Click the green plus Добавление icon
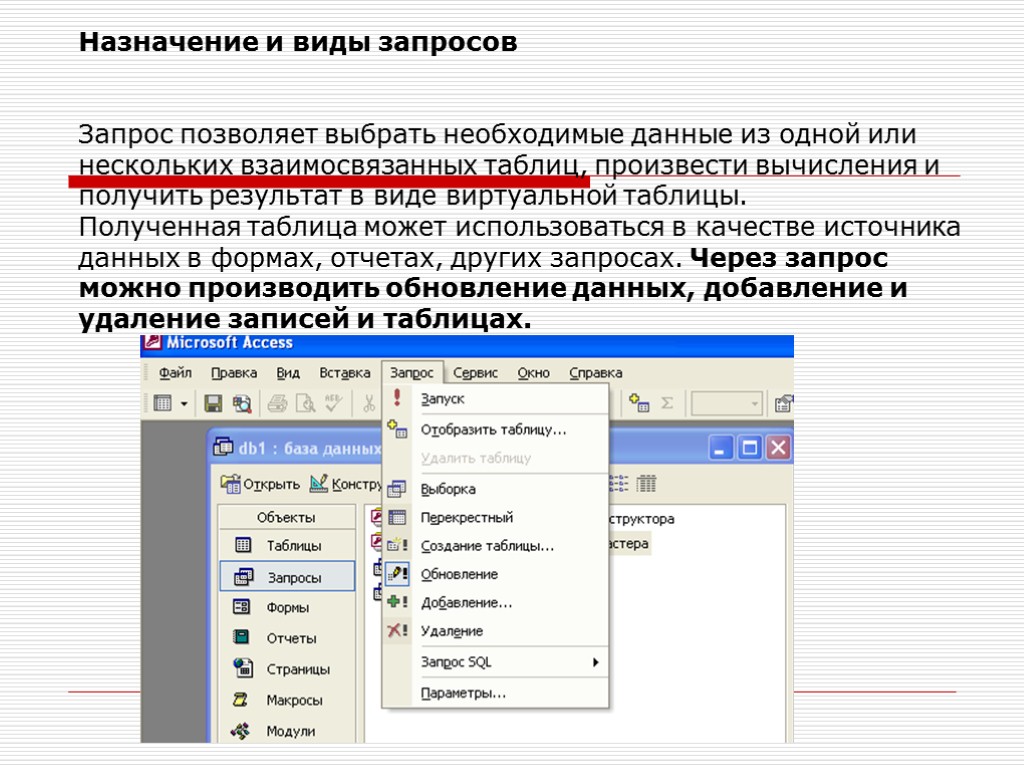 point(397,602)
